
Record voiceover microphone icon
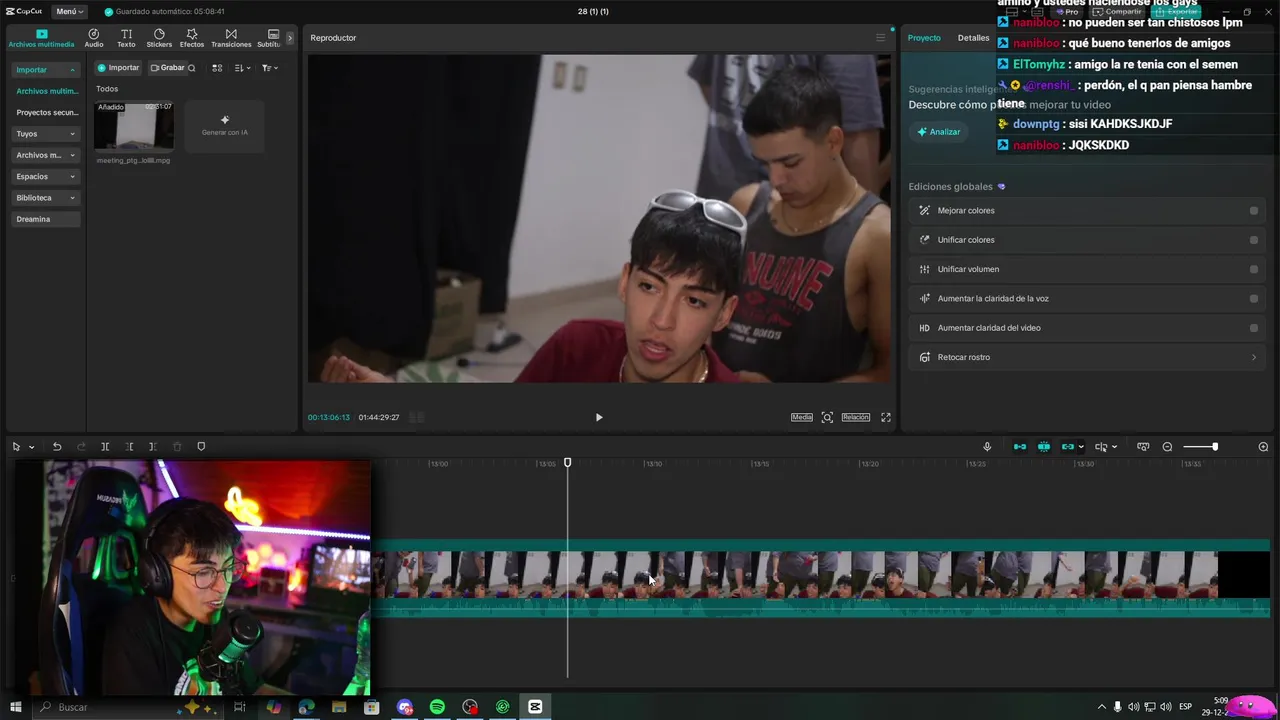click(x=987, y=447)
